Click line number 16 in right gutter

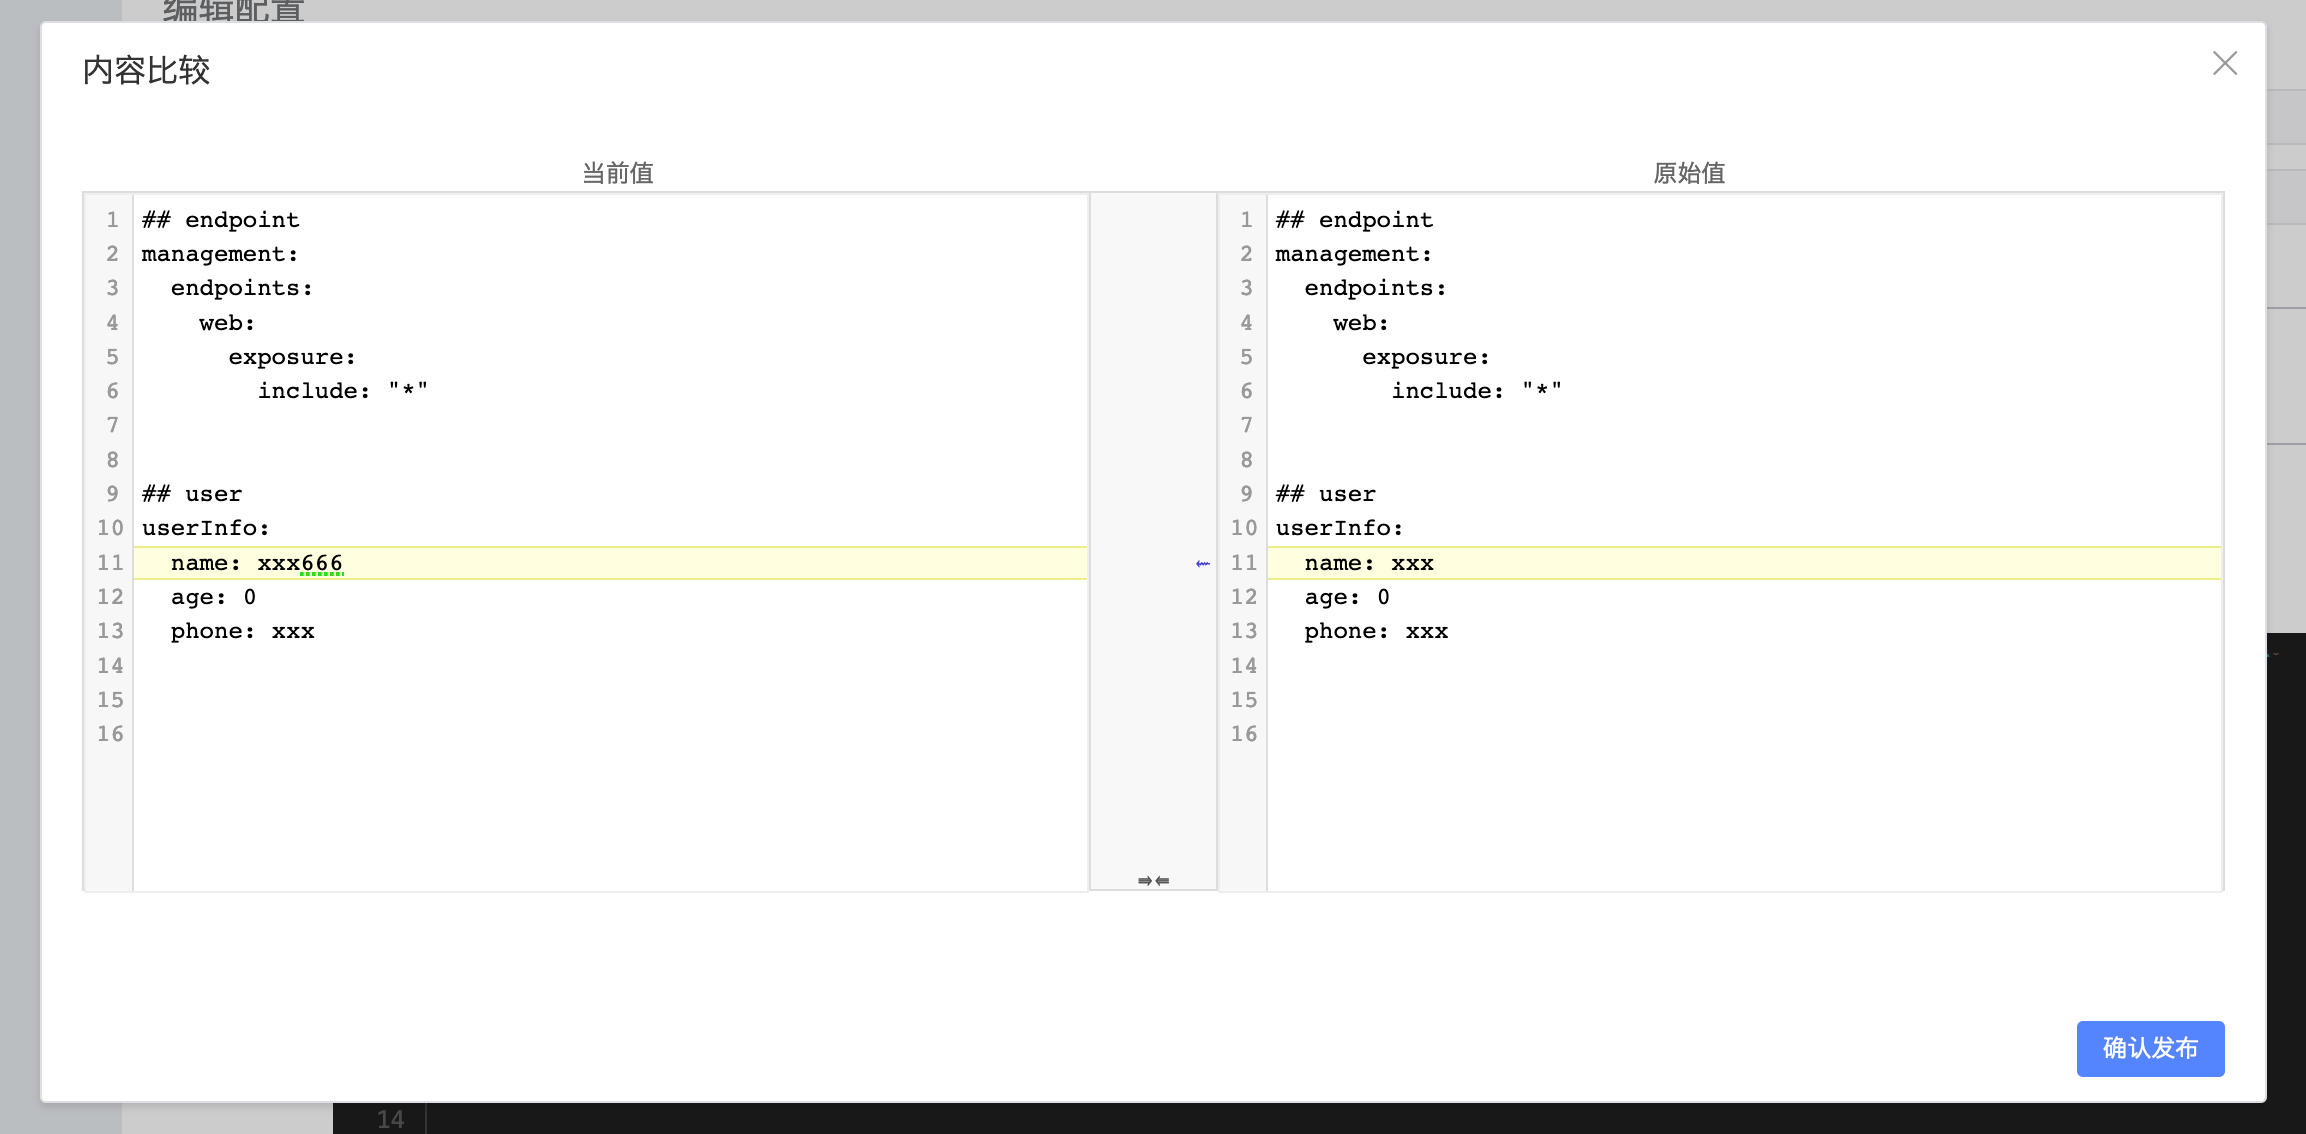pos(1244,735)
